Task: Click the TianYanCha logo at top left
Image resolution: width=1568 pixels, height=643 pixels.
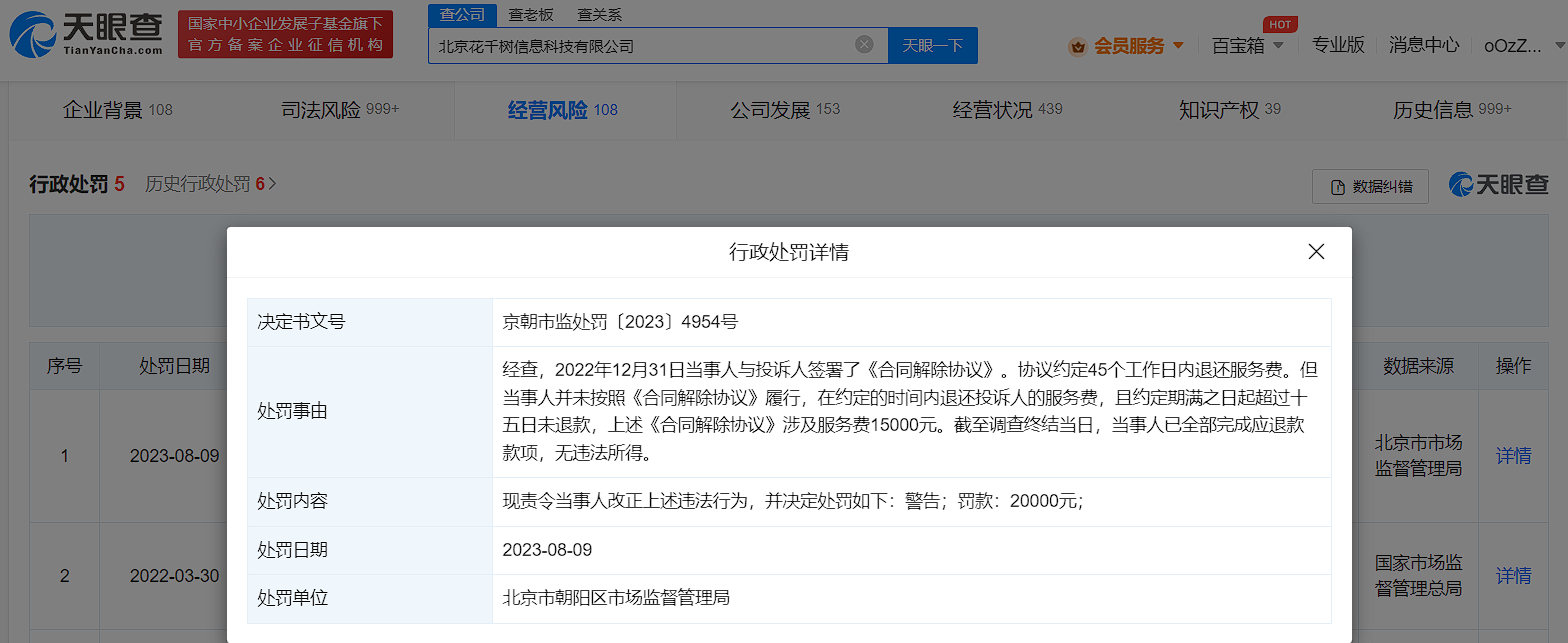Action: coord(85,35)
